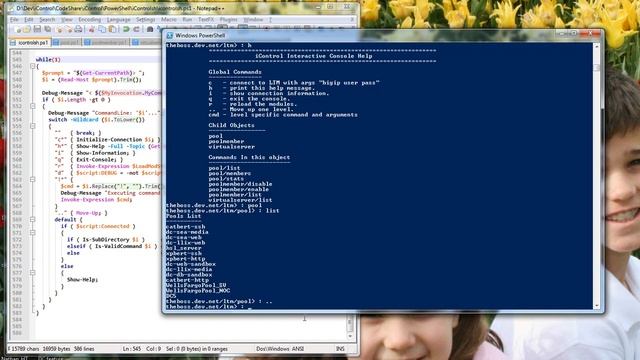The height and width of the screenshot is (360, 640).
Task: Click the New file icon in Notepad++ toolbar
Action: click(18, 29)
